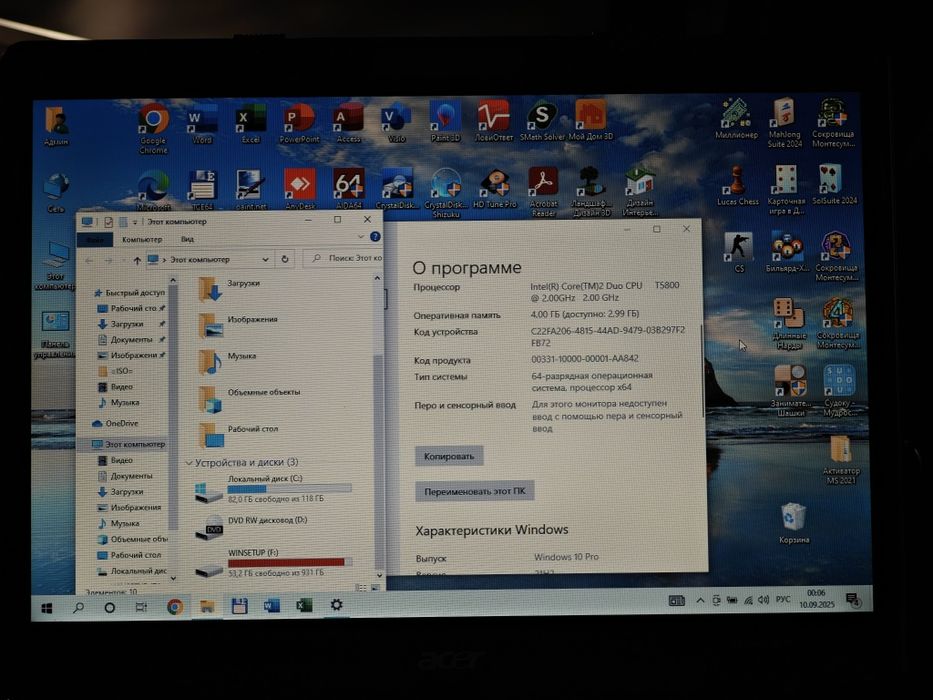Open the Settings gear on taskbar

point(336,605)
